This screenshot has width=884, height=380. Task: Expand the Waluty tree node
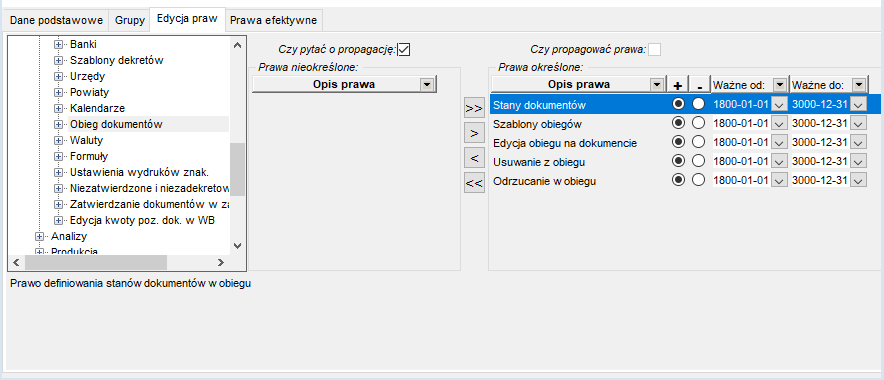tap(58, 140)
